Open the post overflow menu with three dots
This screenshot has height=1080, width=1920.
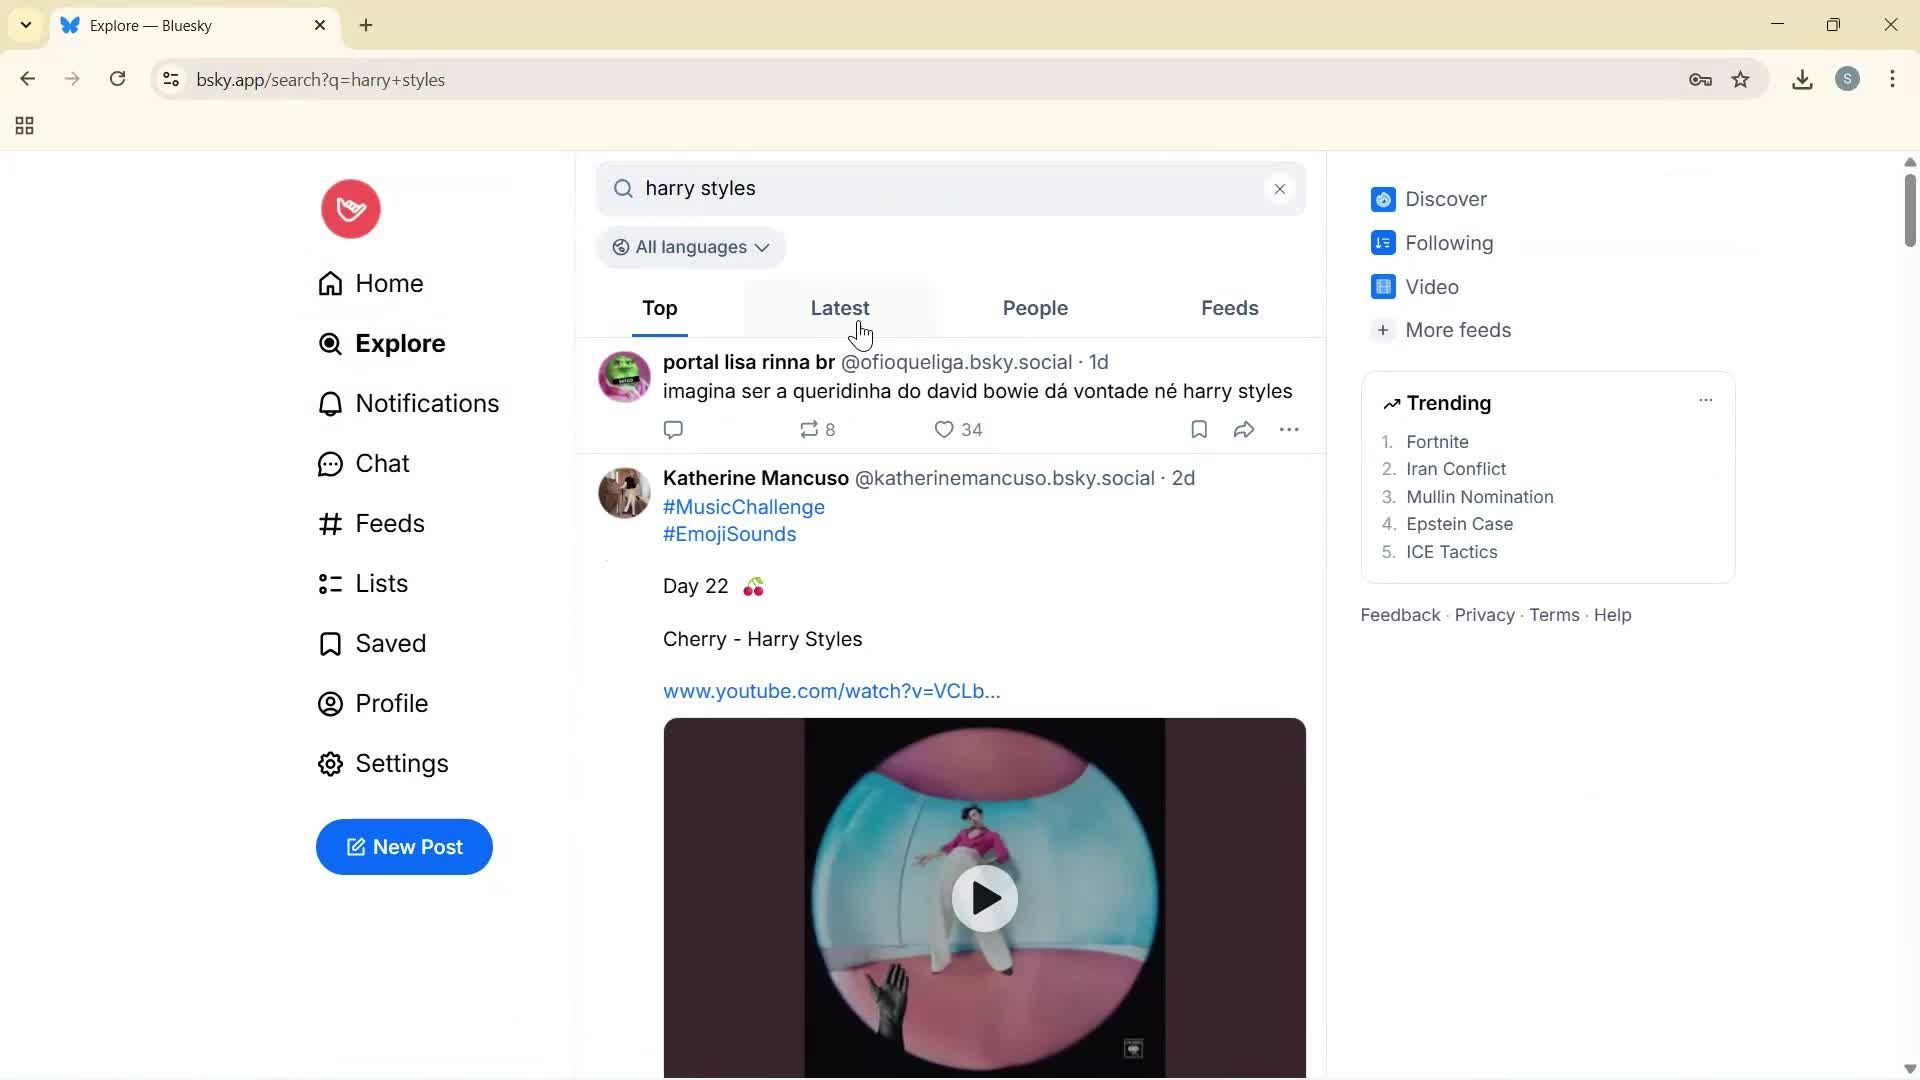coord(1289,429)
